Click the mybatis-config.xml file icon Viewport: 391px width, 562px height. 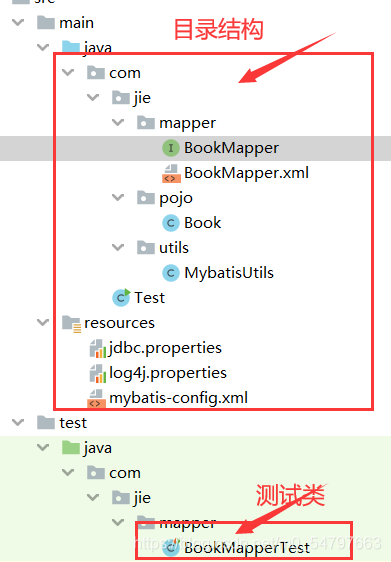(x=96, y=398)
